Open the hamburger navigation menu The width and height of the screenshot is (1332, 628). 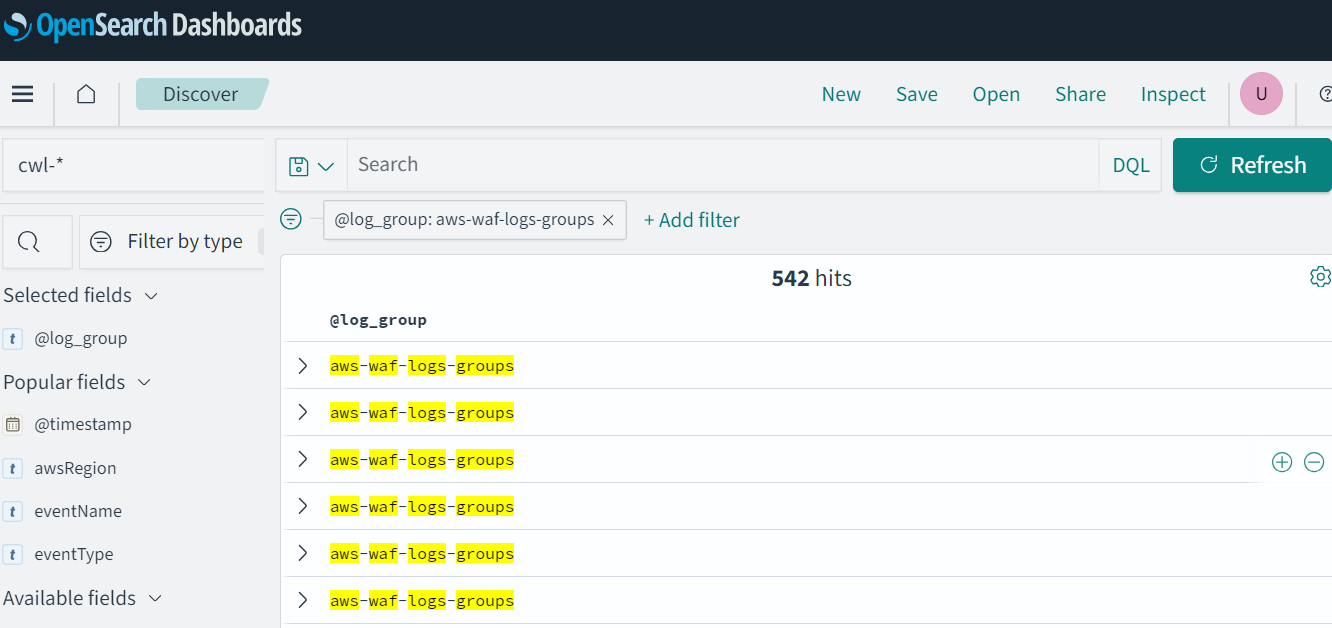point(23,94)
